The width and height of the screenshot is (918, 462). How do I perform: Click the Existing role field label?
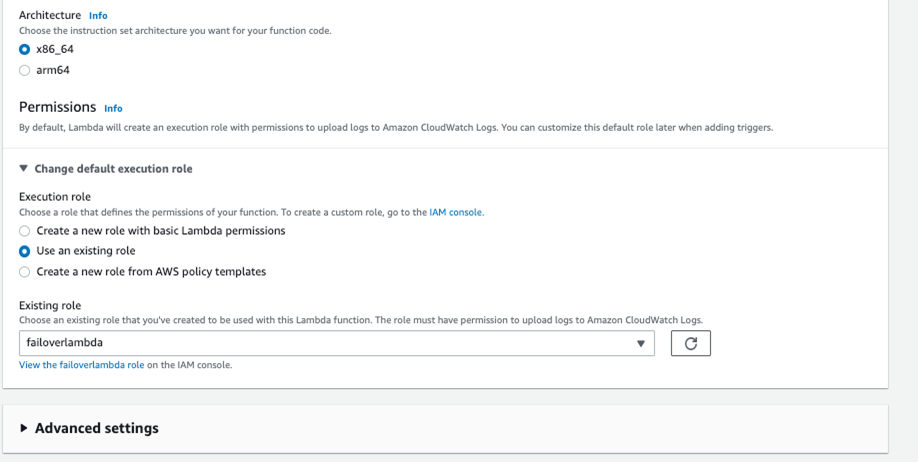50,305
